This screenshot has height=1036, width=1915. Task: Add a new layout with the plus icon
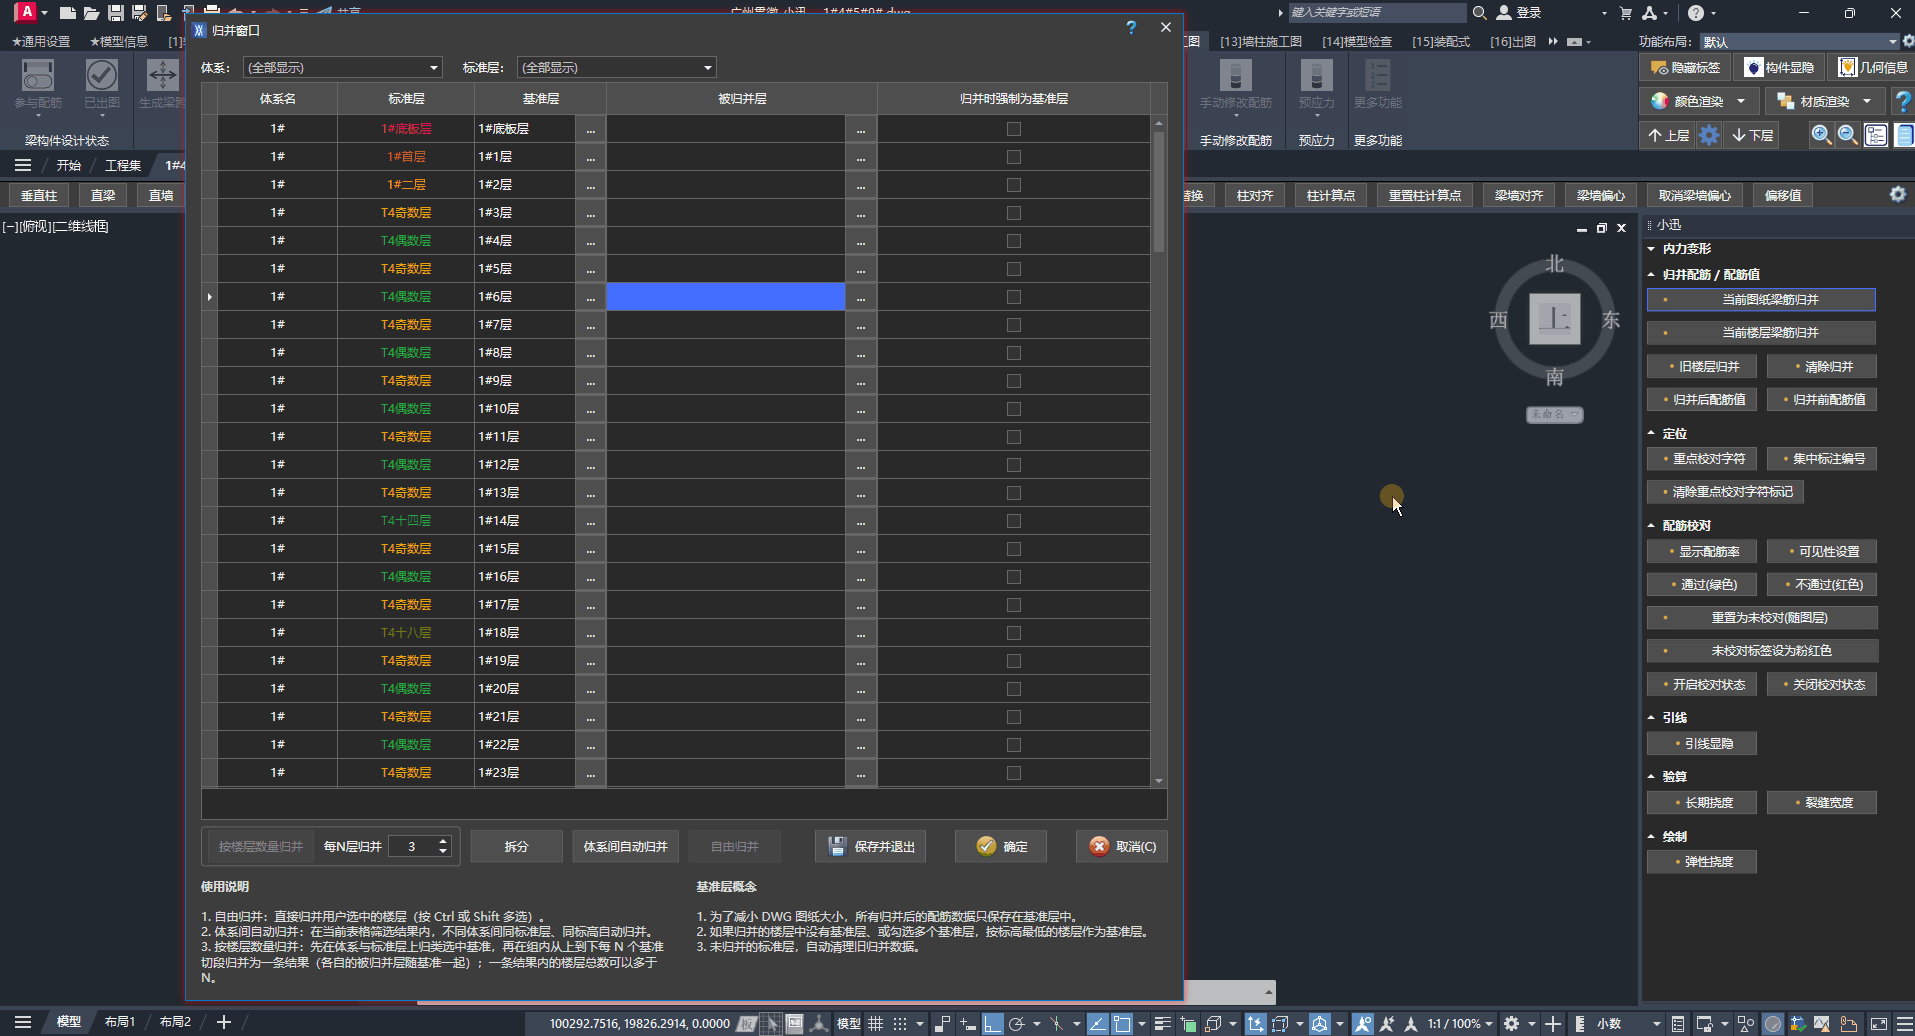tap(224, 1022)
